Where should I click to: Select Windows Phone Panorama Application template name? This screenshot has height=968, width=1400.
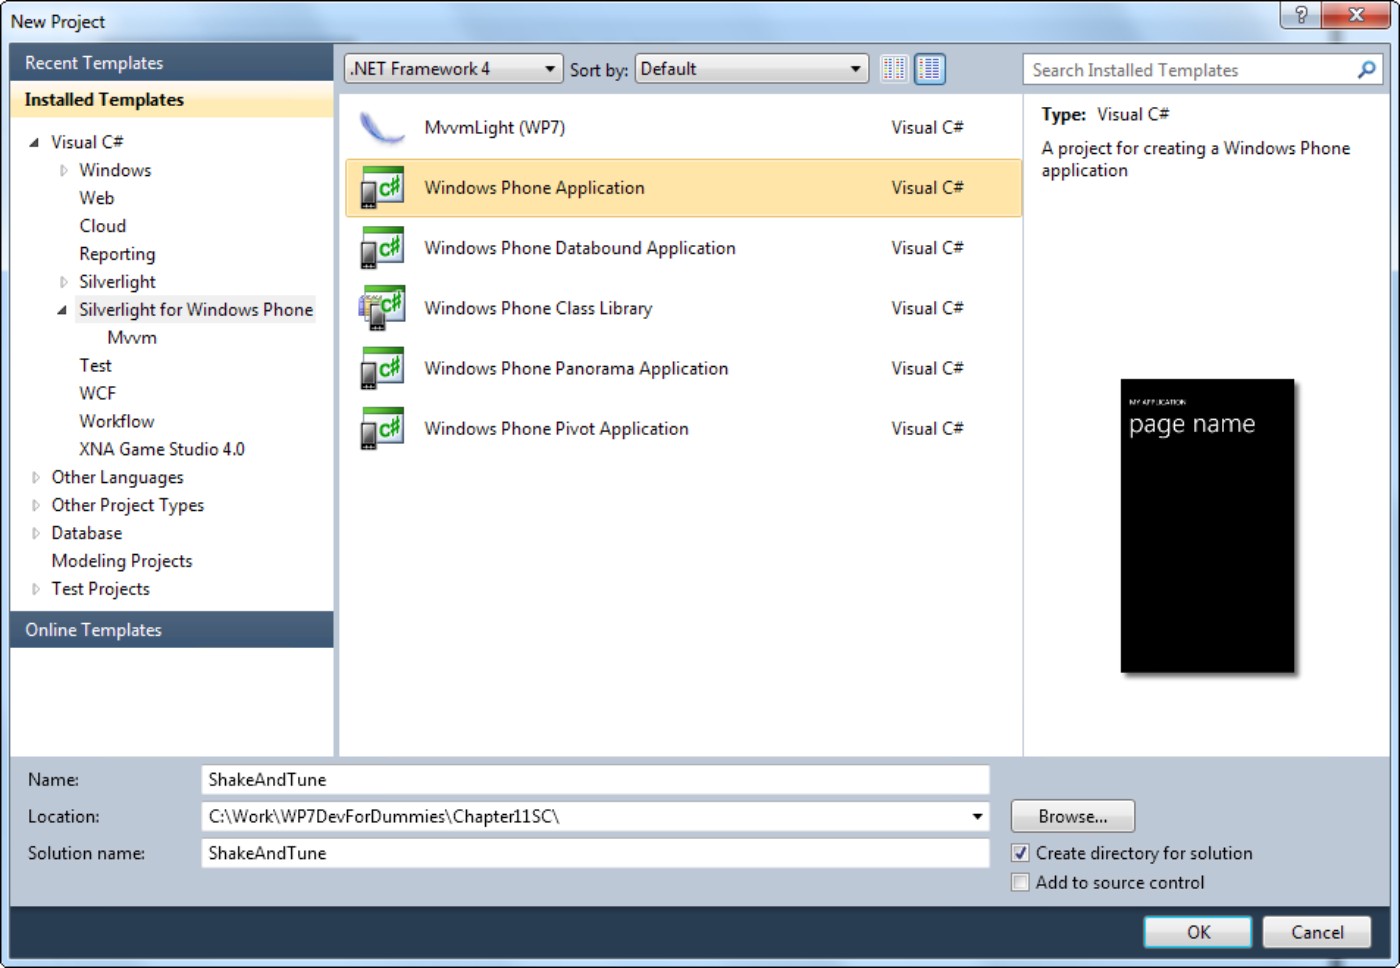click(576, 368)
